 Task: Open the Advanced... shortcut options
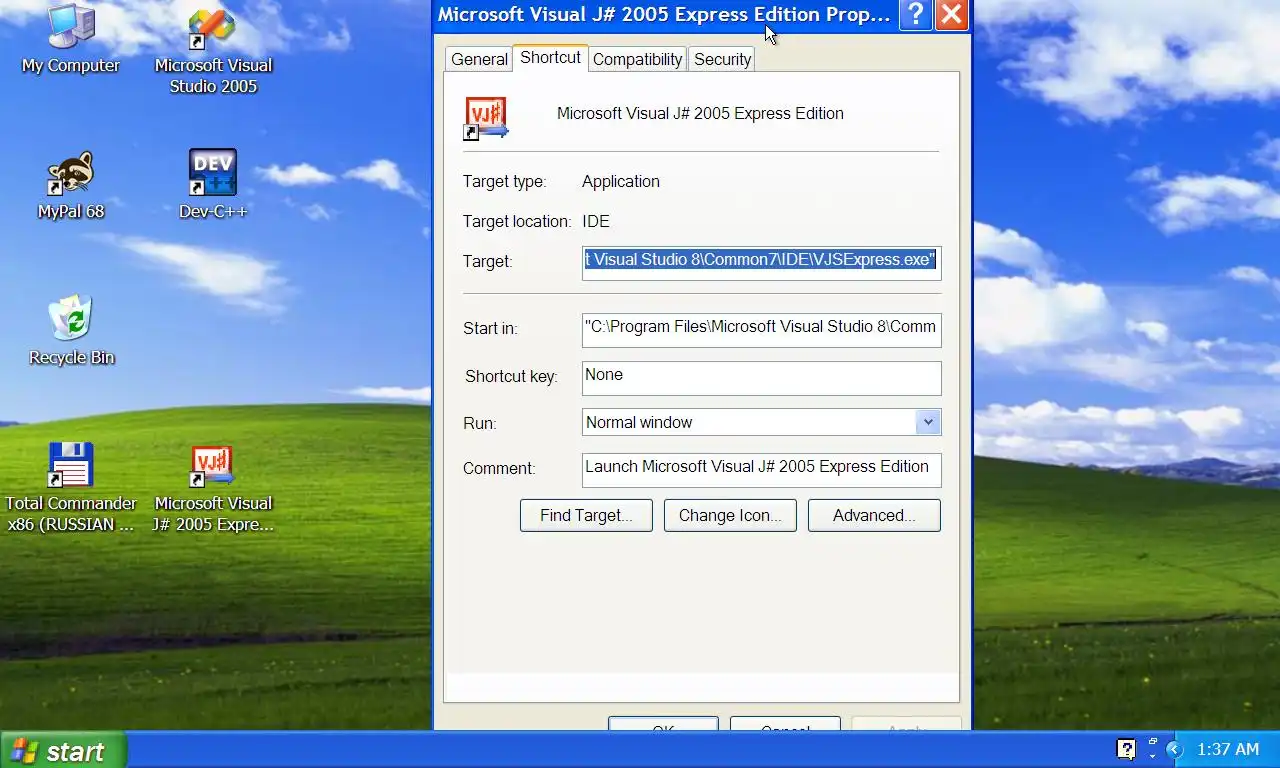[874, 515]
